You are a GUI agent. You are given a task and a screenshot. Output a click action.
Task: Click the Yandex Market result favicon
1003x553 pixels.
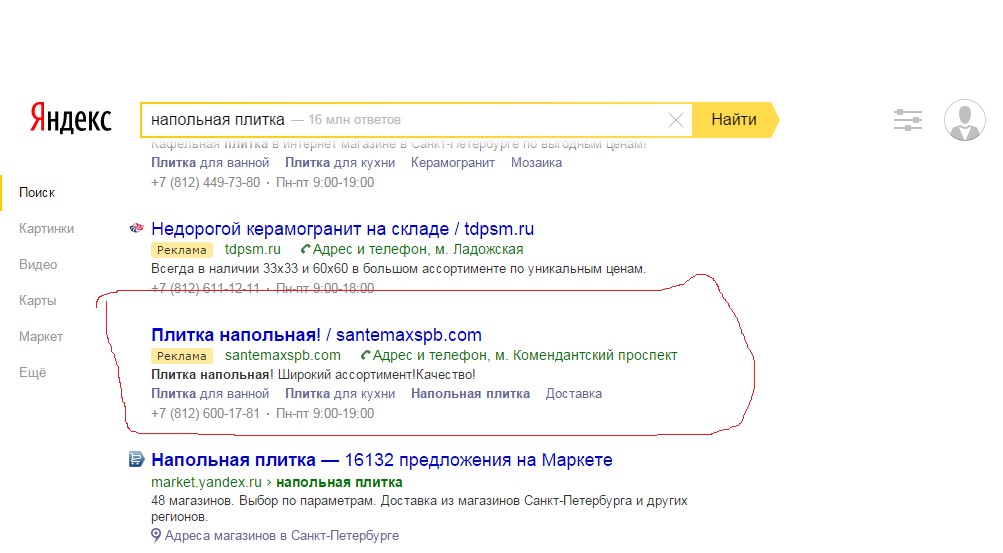(136, 459)
